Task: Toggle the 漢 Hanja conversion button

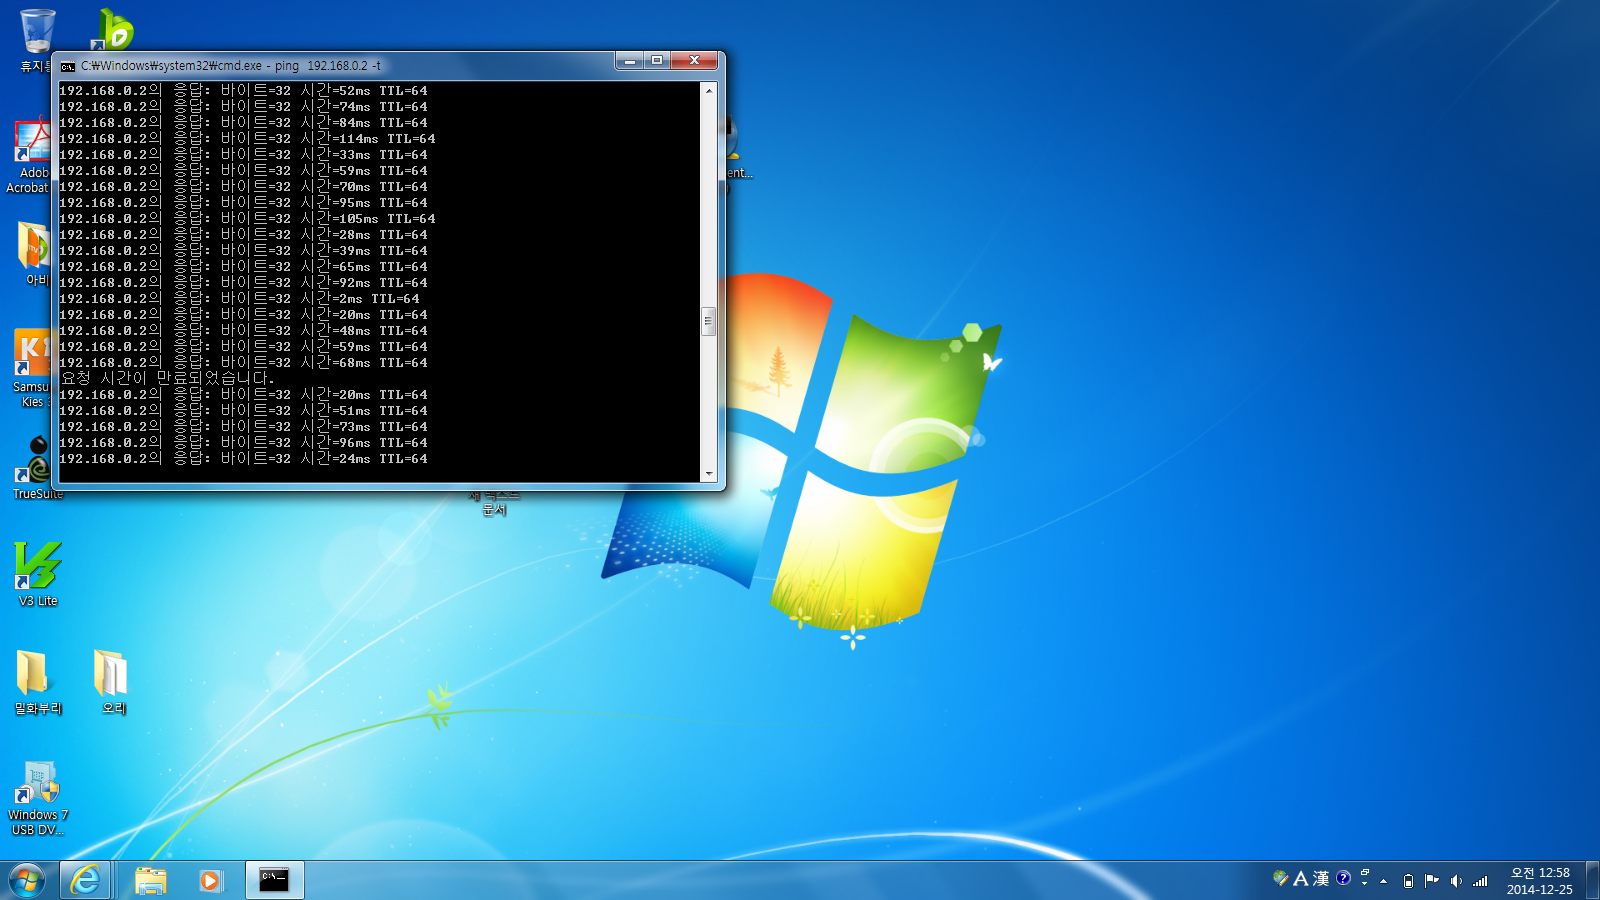Action: [1321, 878]
